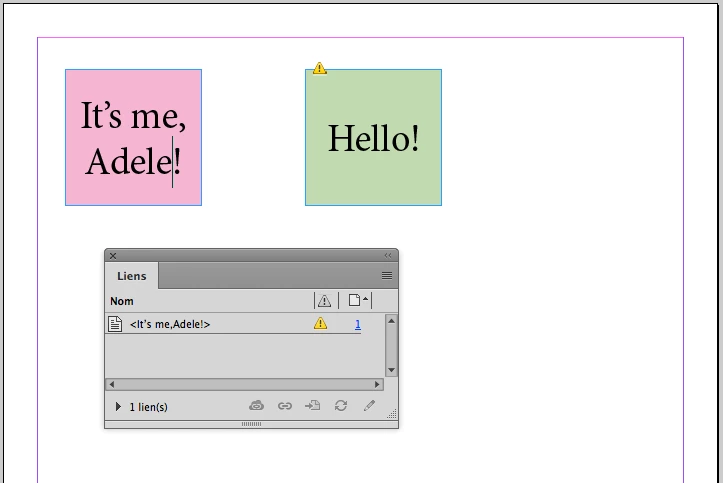
Task: Click inside the pink It's me, Adele! frame
Action: pyautogui.click(x=133, y=137)
